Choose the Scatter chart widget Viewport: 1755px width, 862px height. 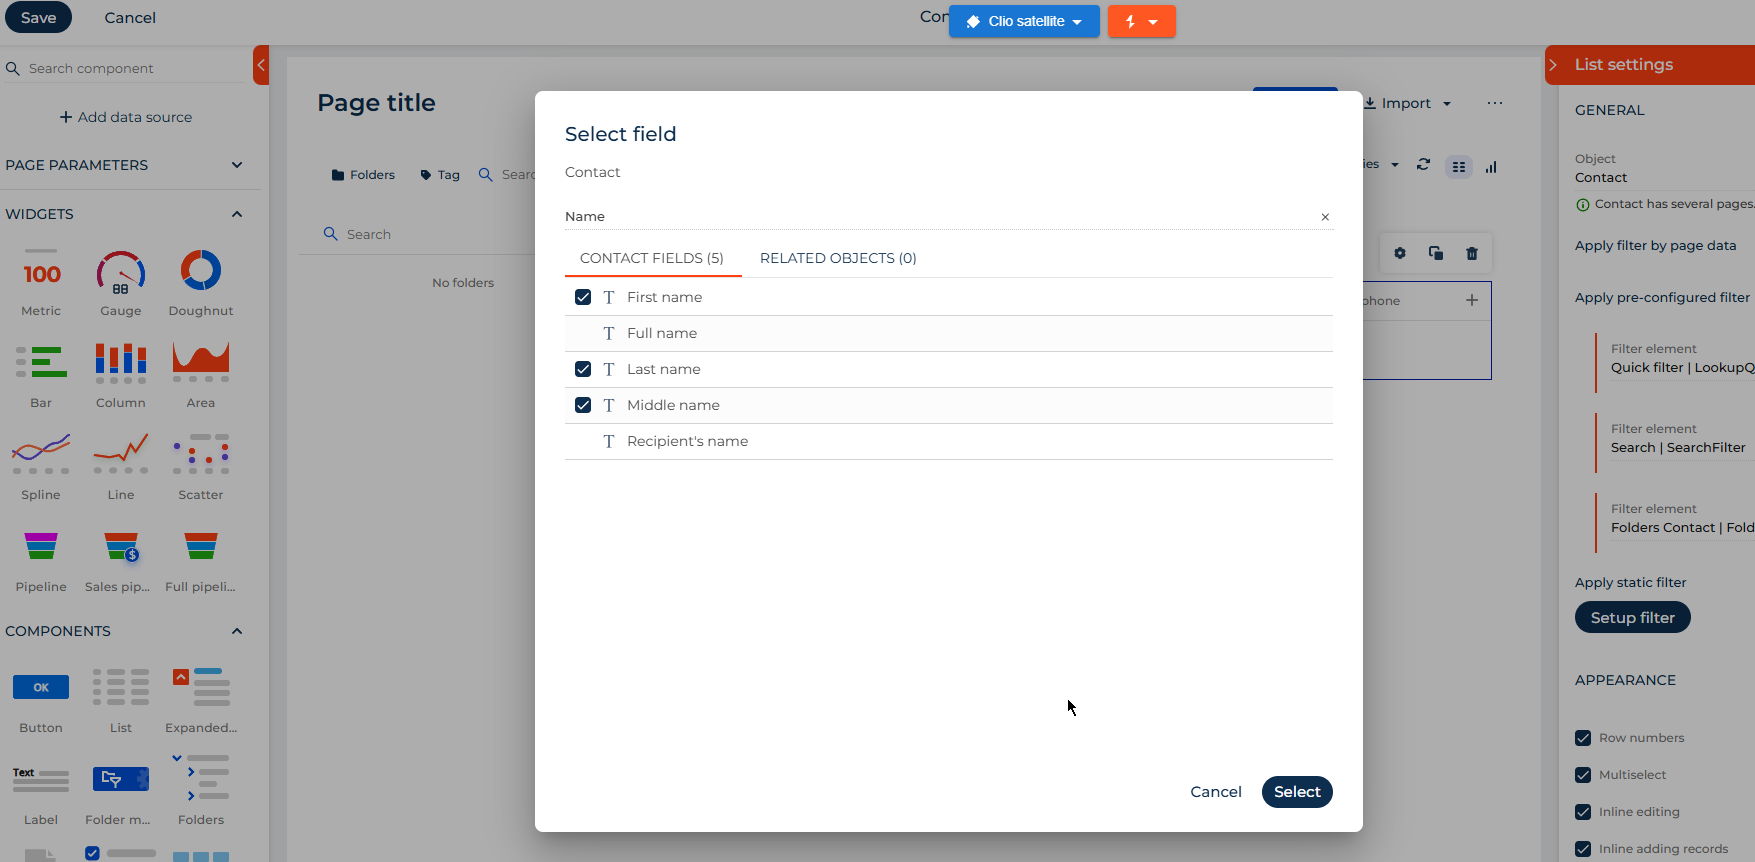(200, 455)
